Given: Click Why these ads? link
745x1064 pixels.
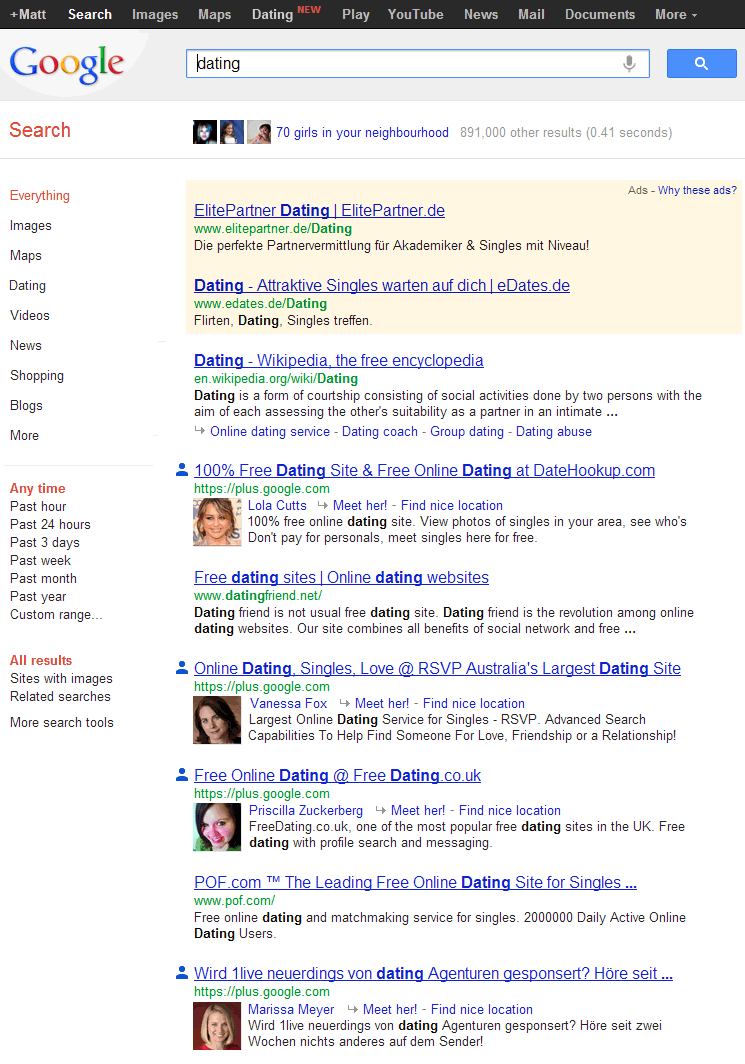Looking at the screenshot, I should (x=697, y=190).
